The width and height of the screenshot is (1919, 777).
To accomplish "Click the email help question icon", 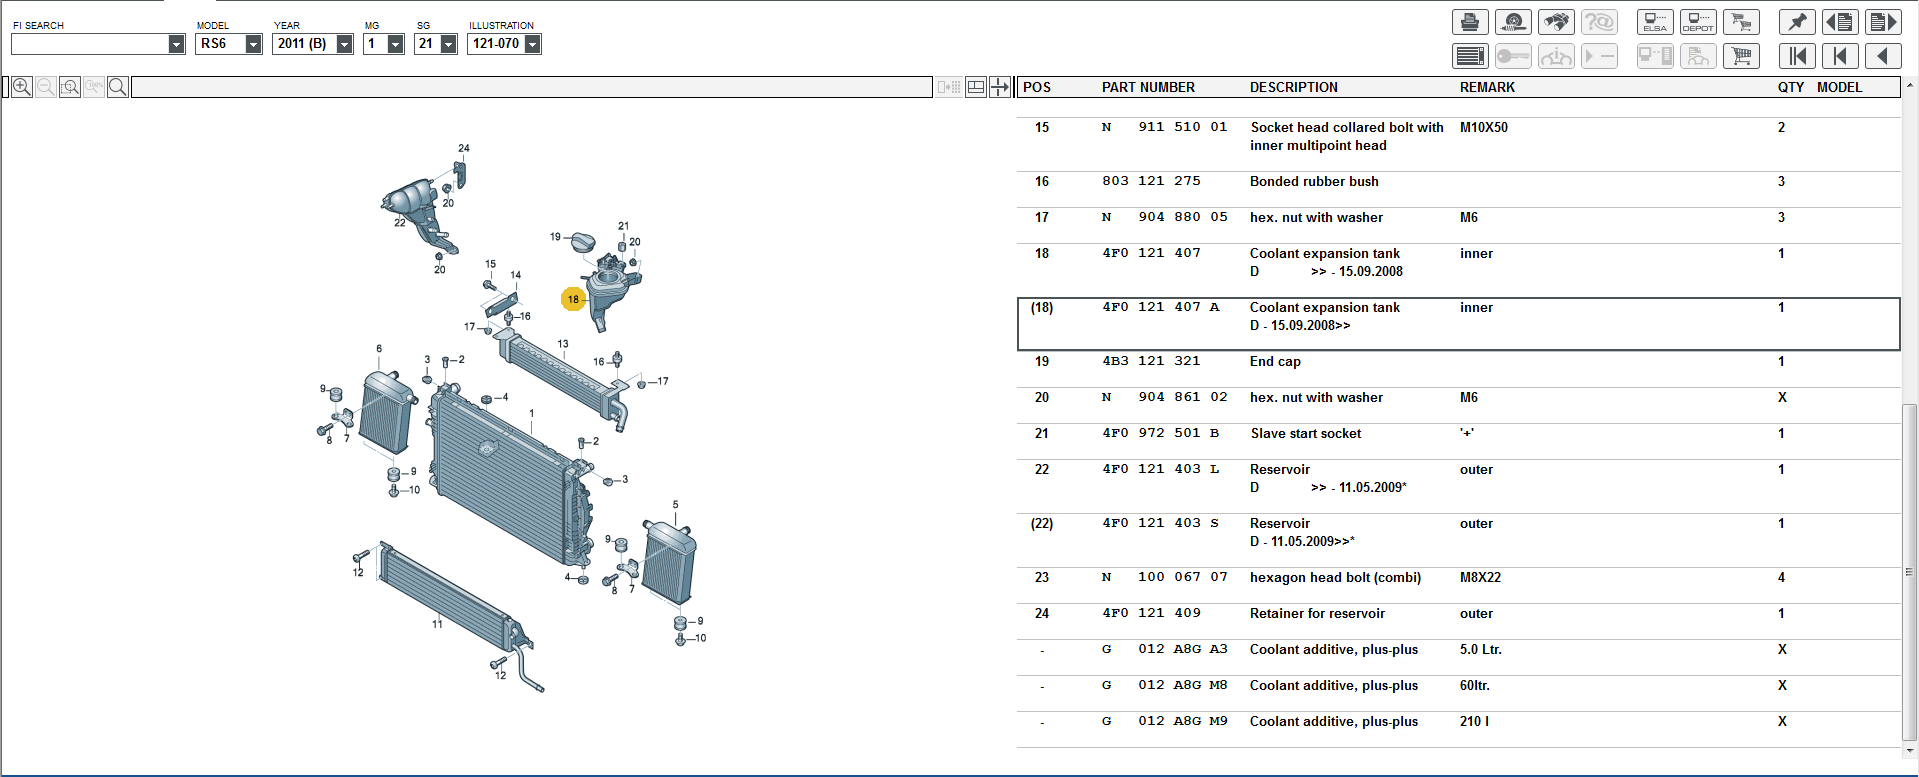I will coord(1599,22).
